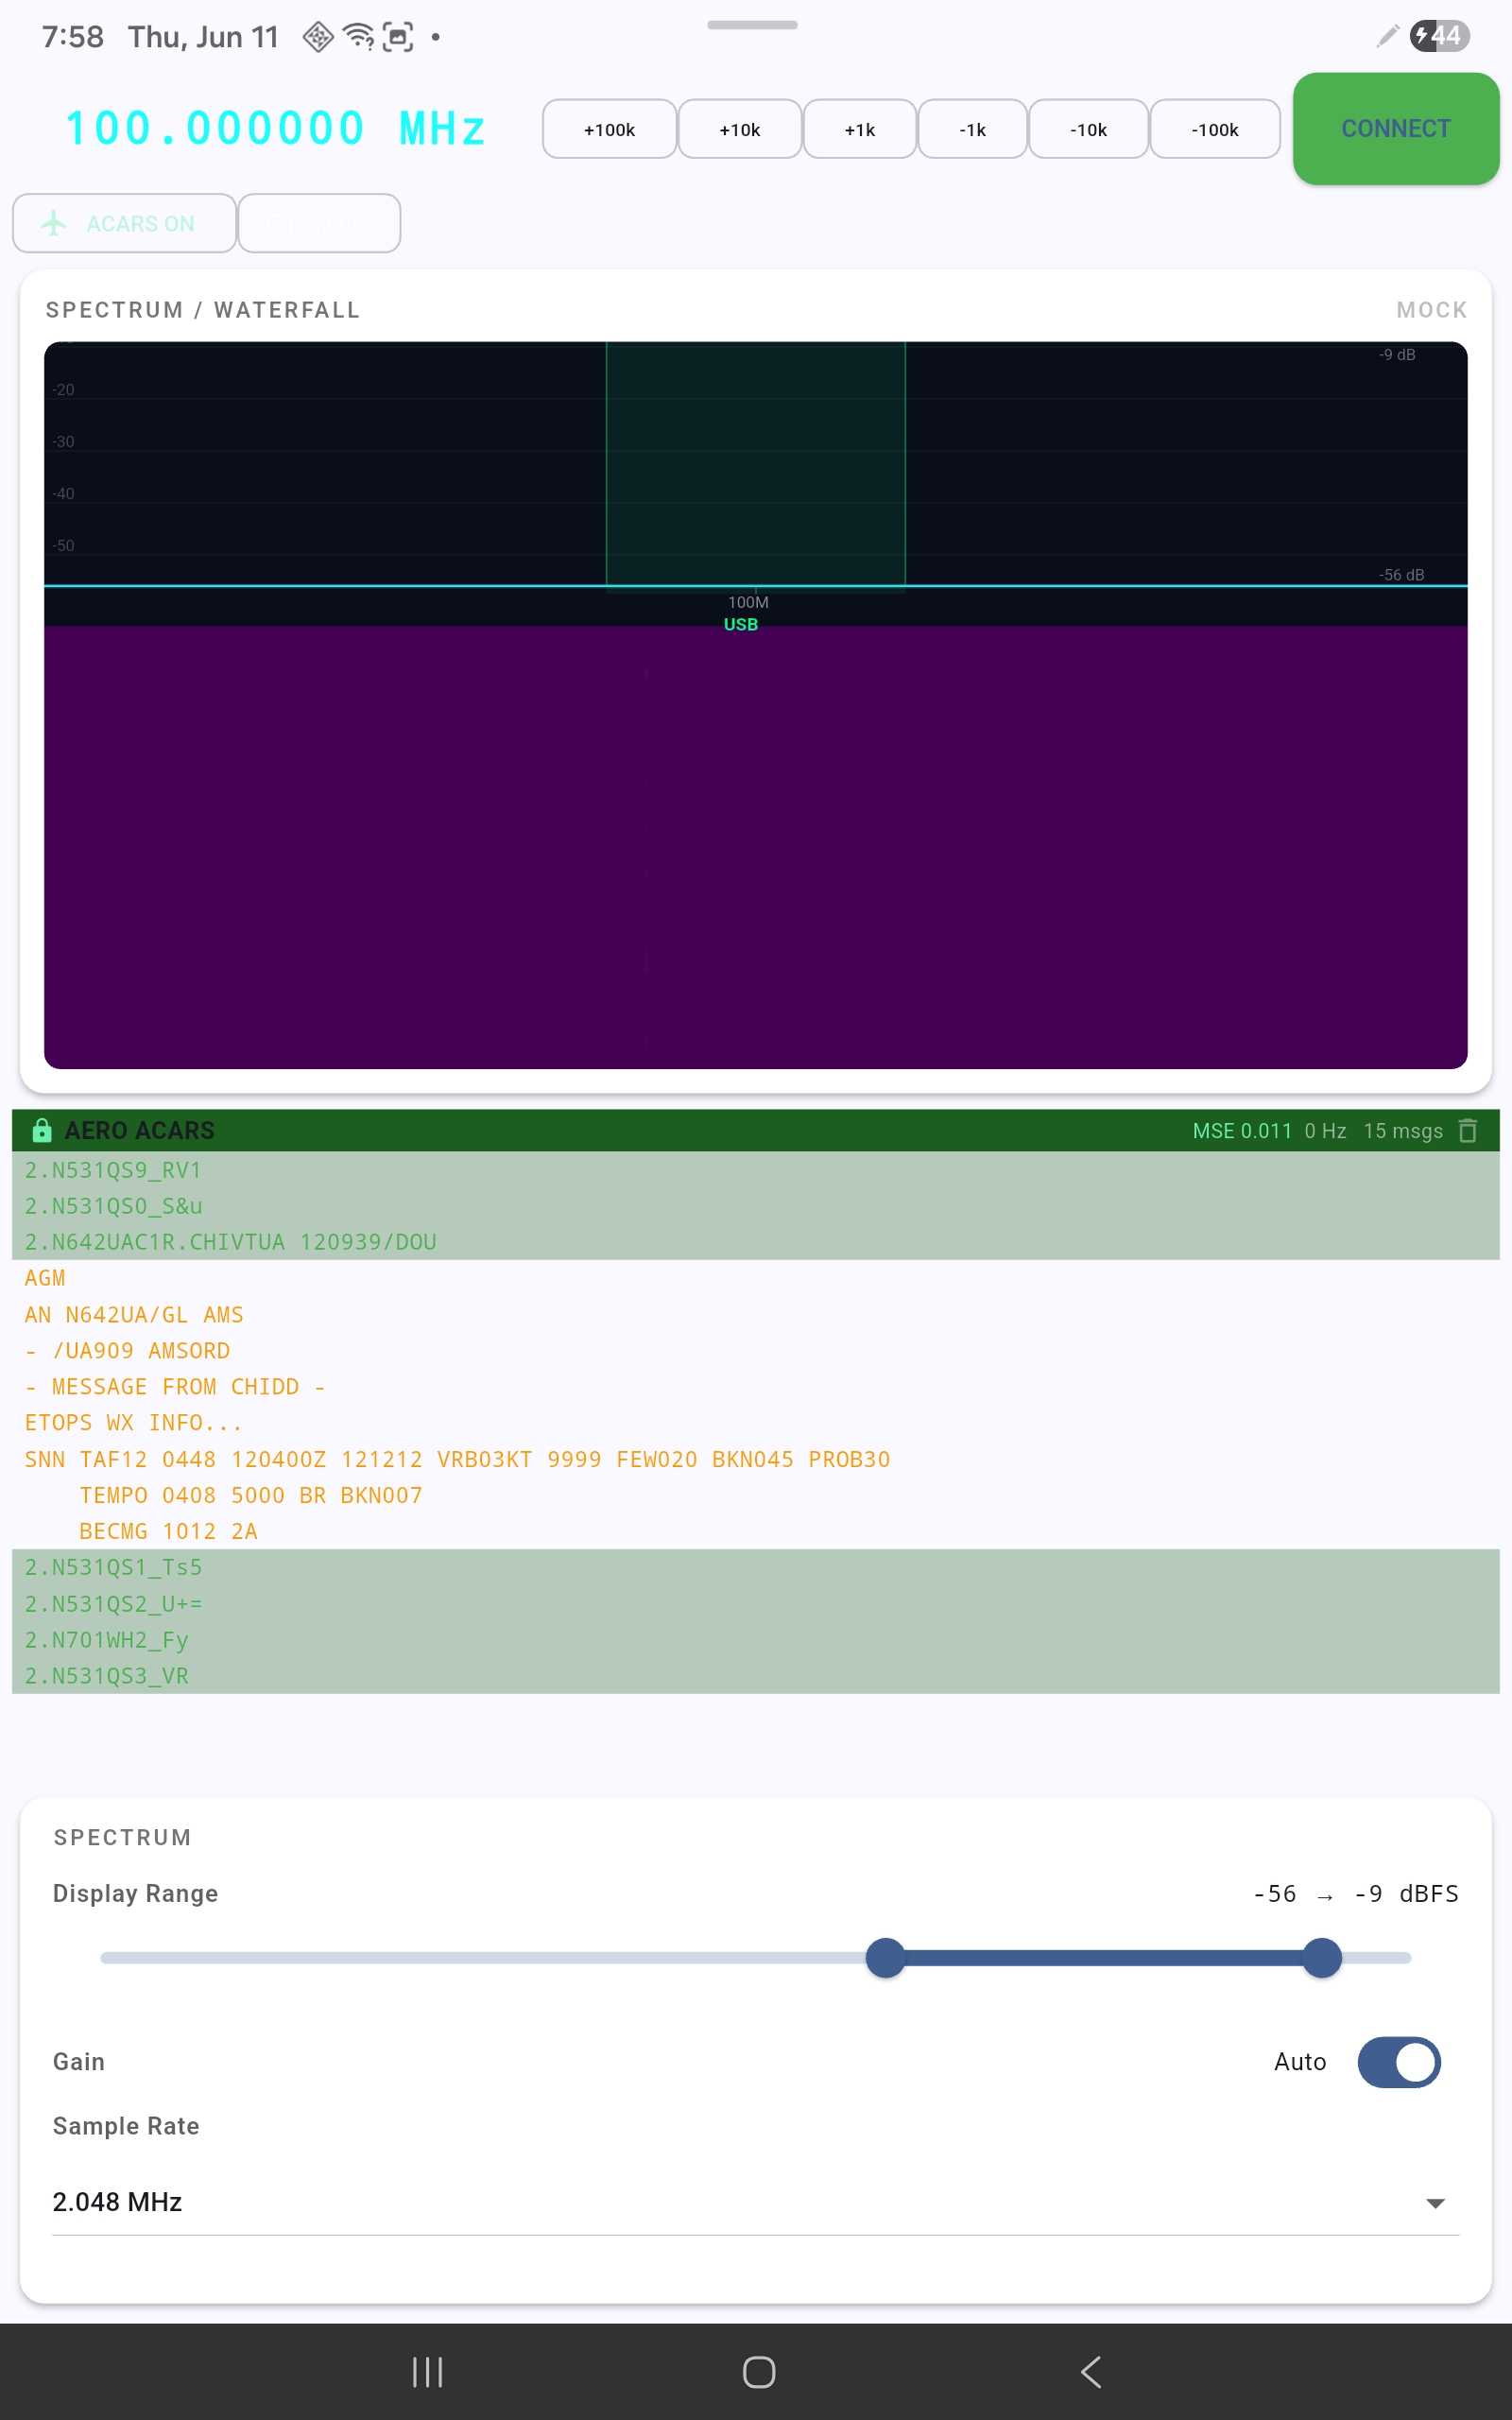Pull the top notification drag handle
This screenshot has height=2420, width=1512.
(x=752, y=24)
